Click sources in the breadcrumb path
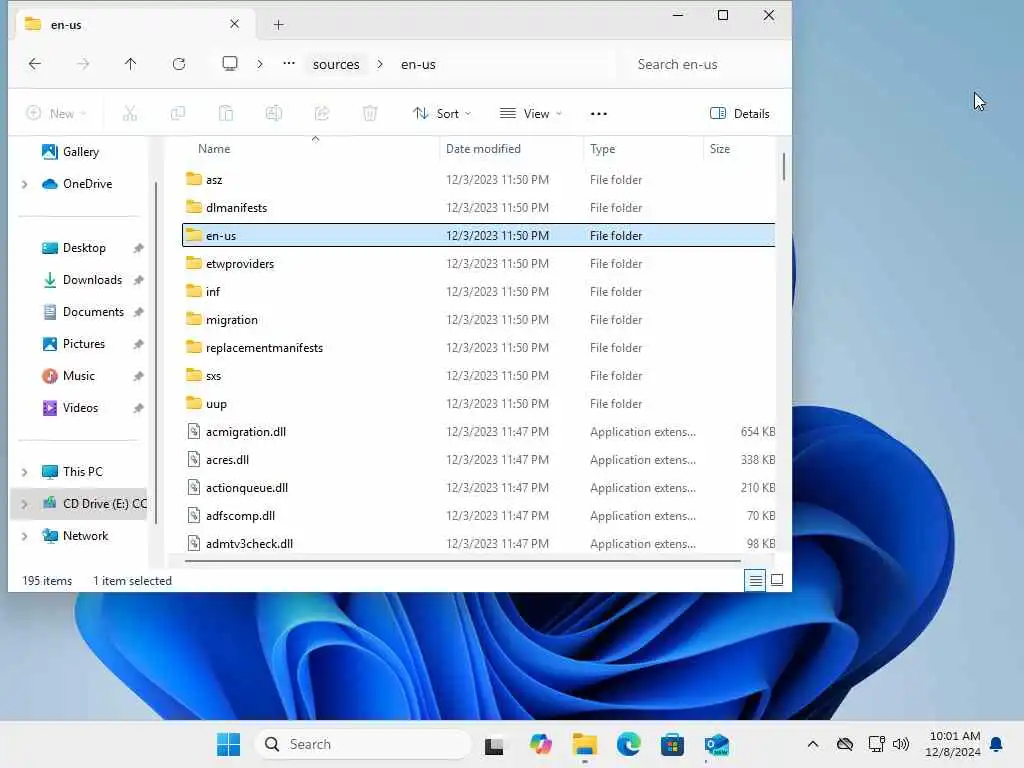The width and height of the screenshot is (1024, 768). click(x=336, y=64)
